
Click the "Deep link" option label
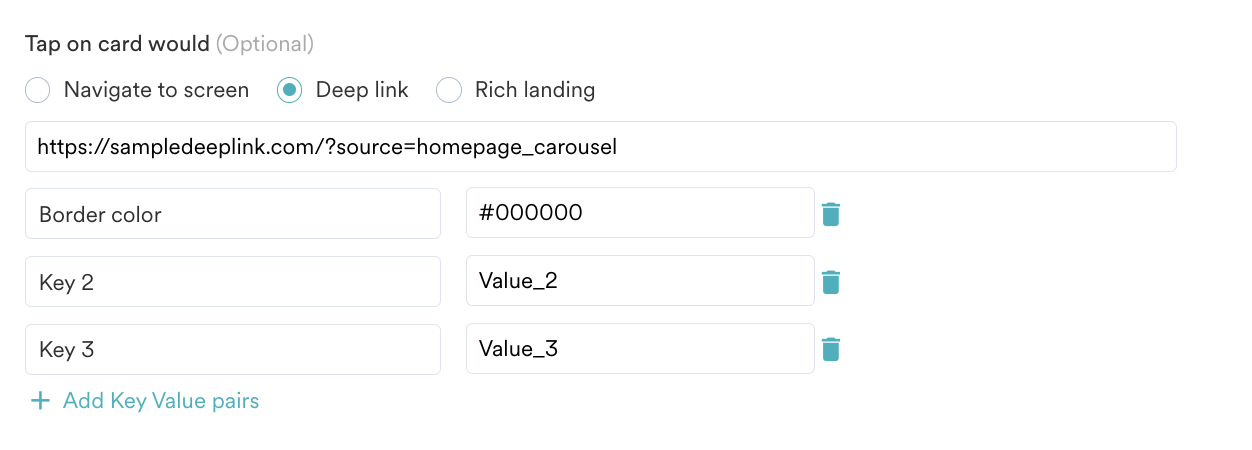362,90
